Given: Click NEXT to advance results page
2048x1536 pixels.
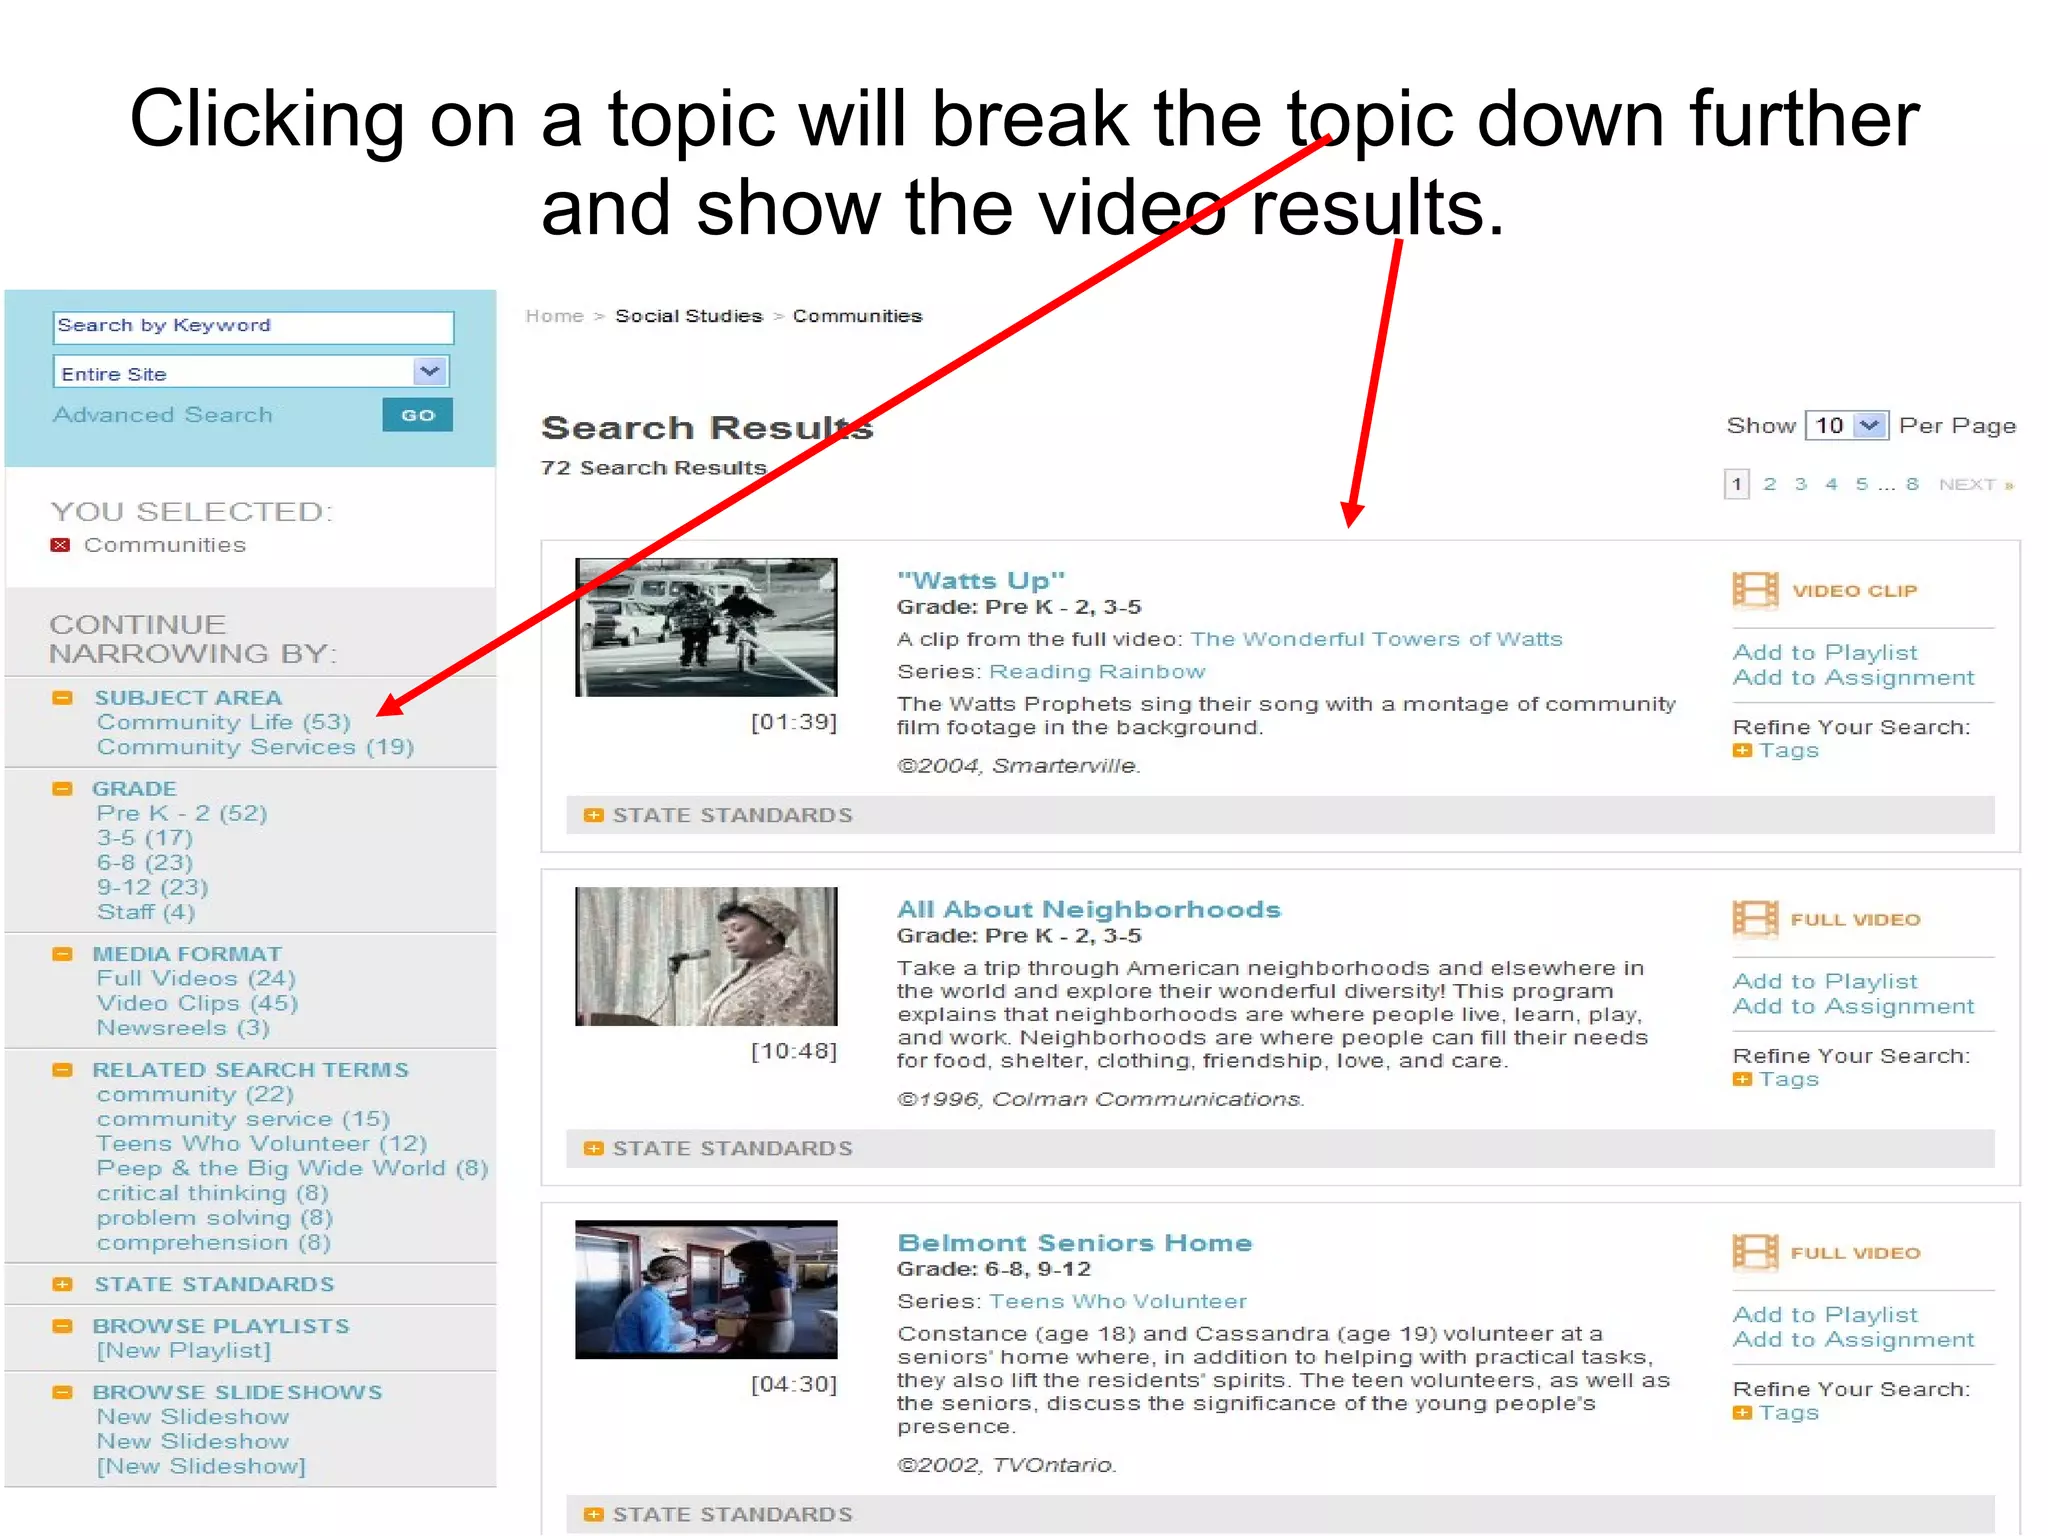Looking at the screenshot, I should [1976, 484].
